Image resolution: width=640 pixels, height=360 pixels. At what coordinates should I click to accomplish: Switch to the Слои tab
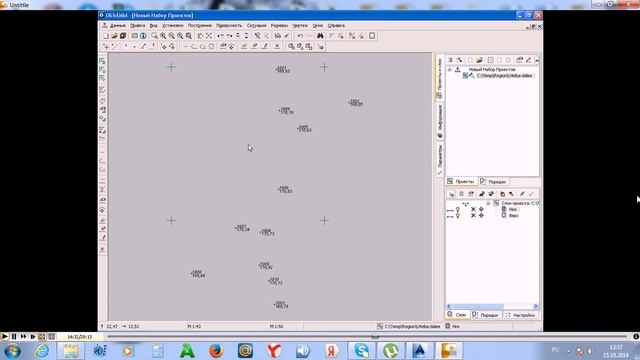point(457,315)
